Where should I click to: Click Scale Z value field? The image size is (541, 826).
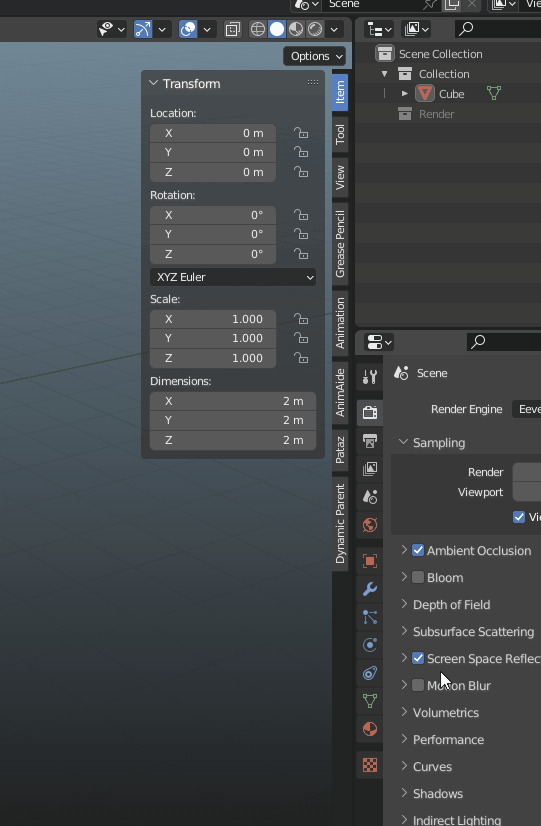pos(213,358)
